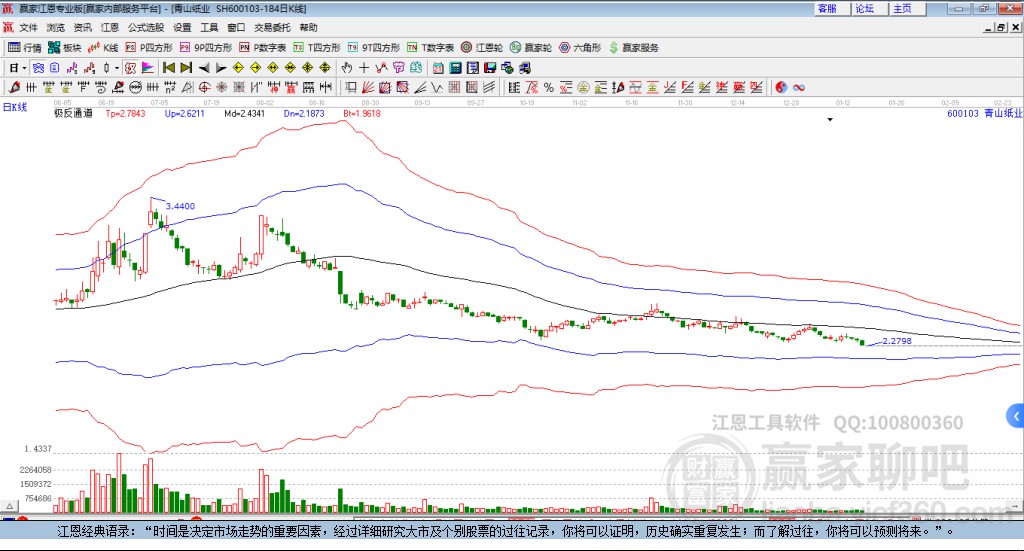1024x551 pixels.
Task: Open the 浏览 menu
Action: point(56,27)
